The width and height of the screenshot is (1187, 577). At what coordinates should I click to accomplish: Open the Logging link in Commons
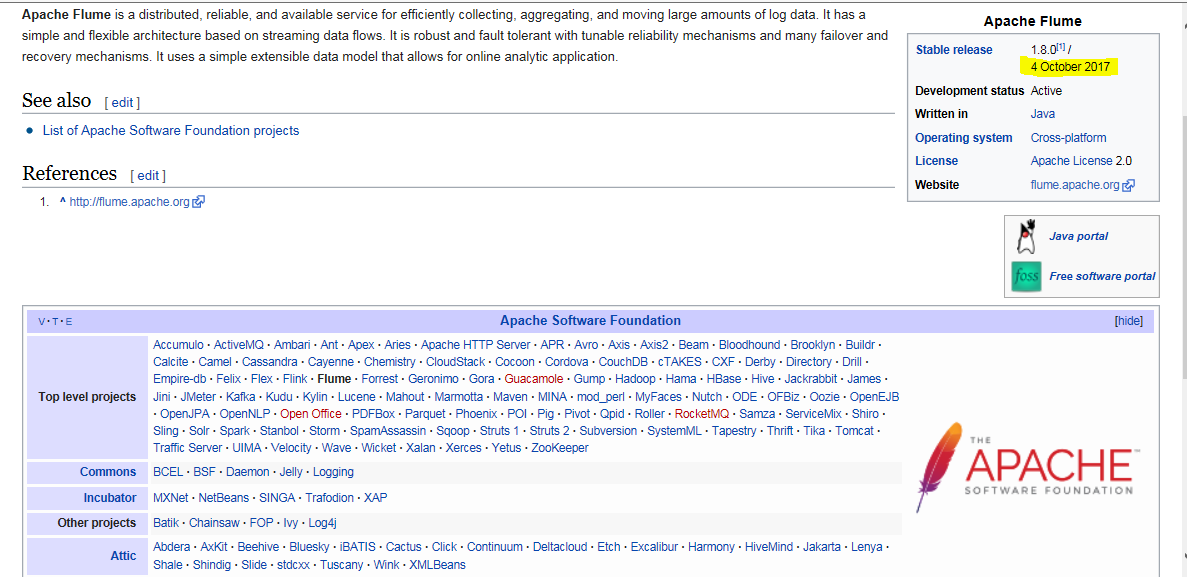click(333, 472)
